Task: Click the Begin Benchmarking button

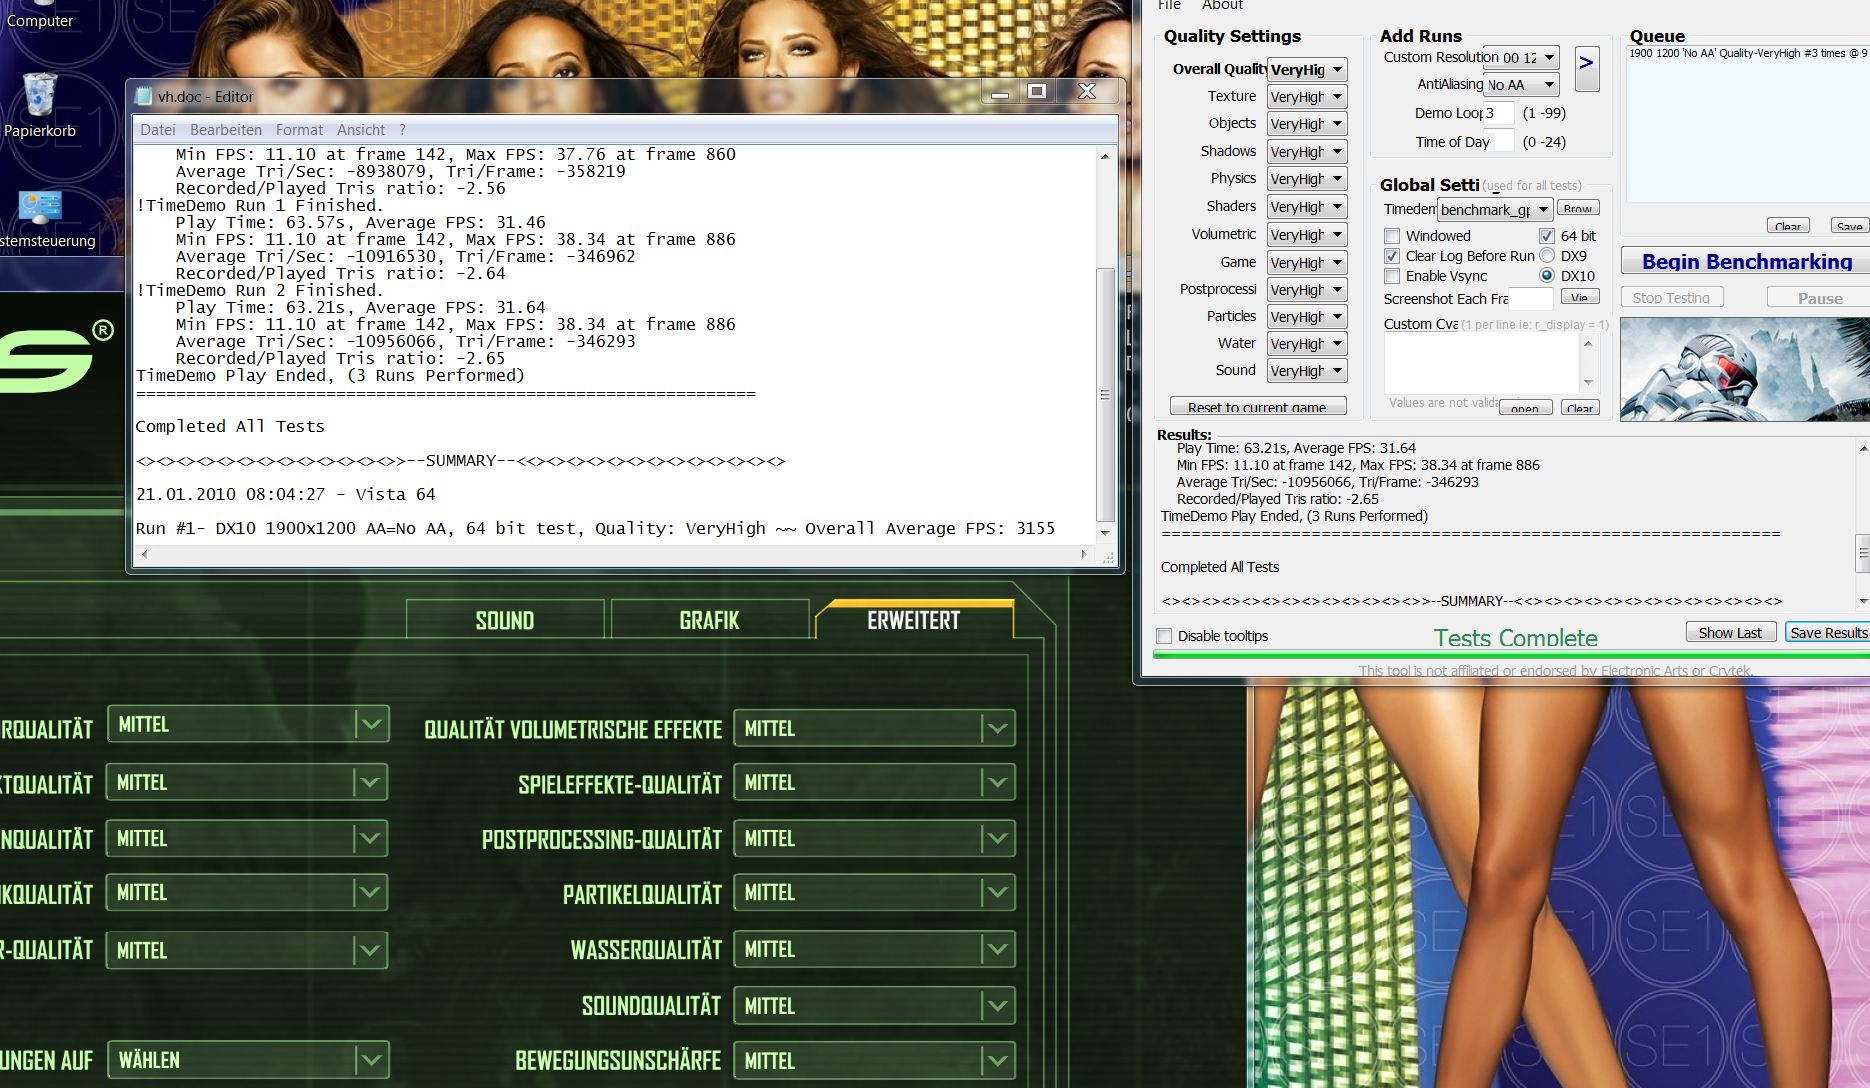Action: 1746,262
